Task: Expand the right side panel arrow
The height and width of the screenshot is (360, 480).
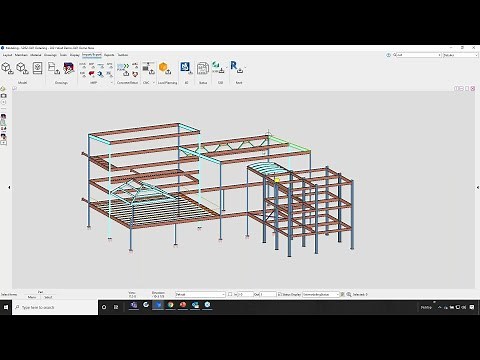Action: point(477,188)
